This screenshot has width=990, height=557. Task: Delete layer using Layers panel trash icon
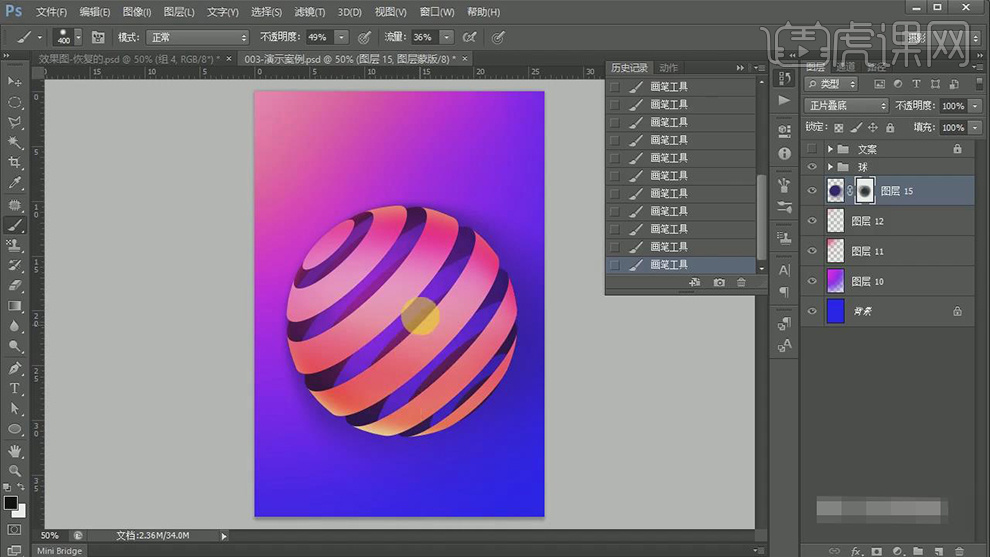click(958, 551)
